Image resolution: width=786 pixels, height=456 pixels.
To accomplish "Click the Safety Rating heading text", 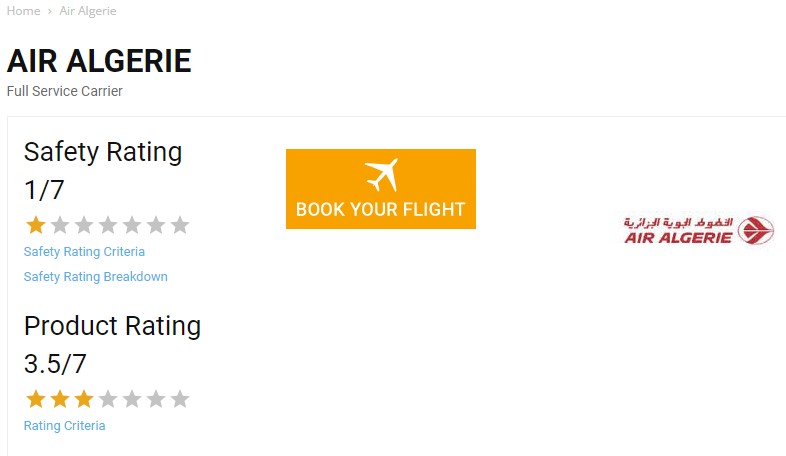I will pos(103,152).
